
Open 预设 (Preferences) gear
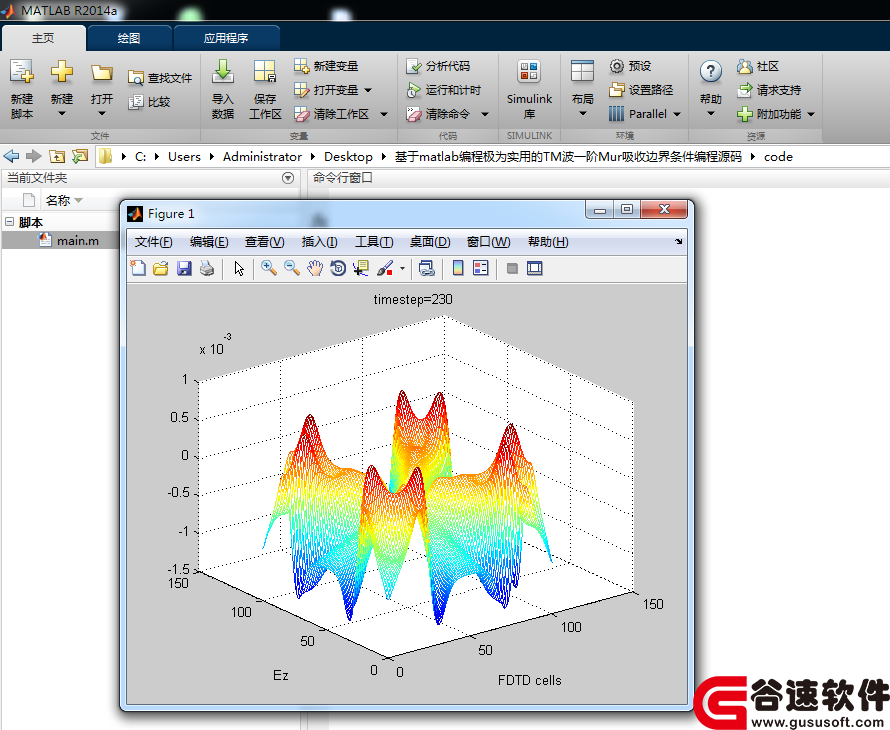pyautogui.click(x=617, y=66)
